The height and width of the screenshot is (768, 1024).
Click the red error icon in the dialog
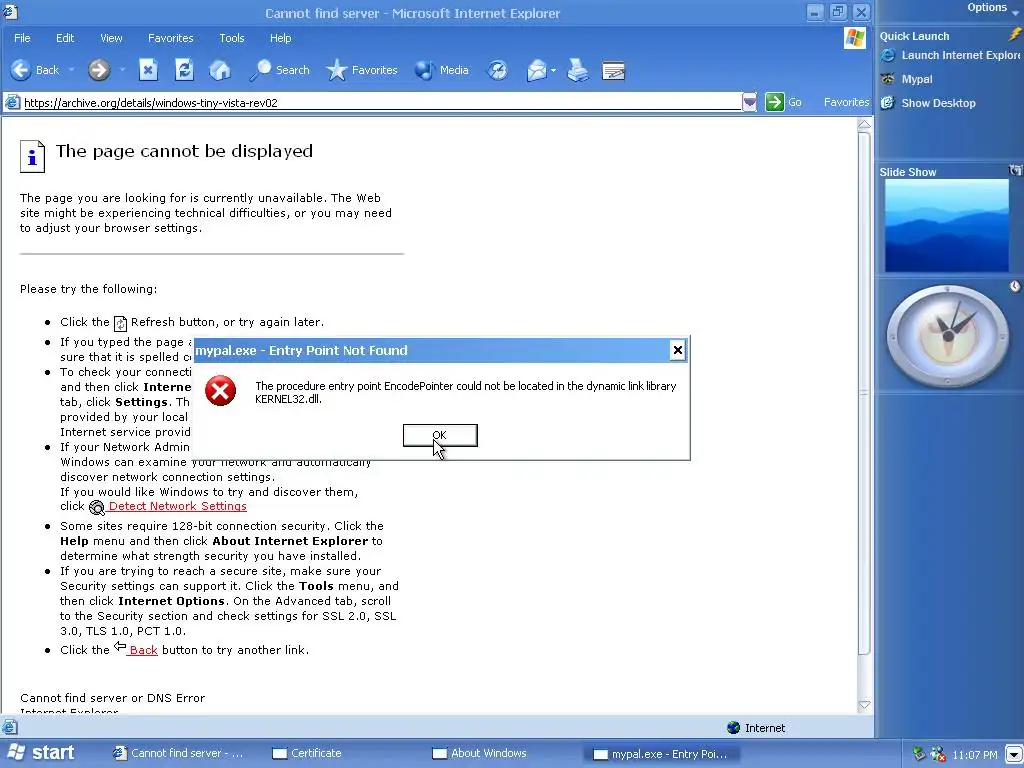(220, 391)
